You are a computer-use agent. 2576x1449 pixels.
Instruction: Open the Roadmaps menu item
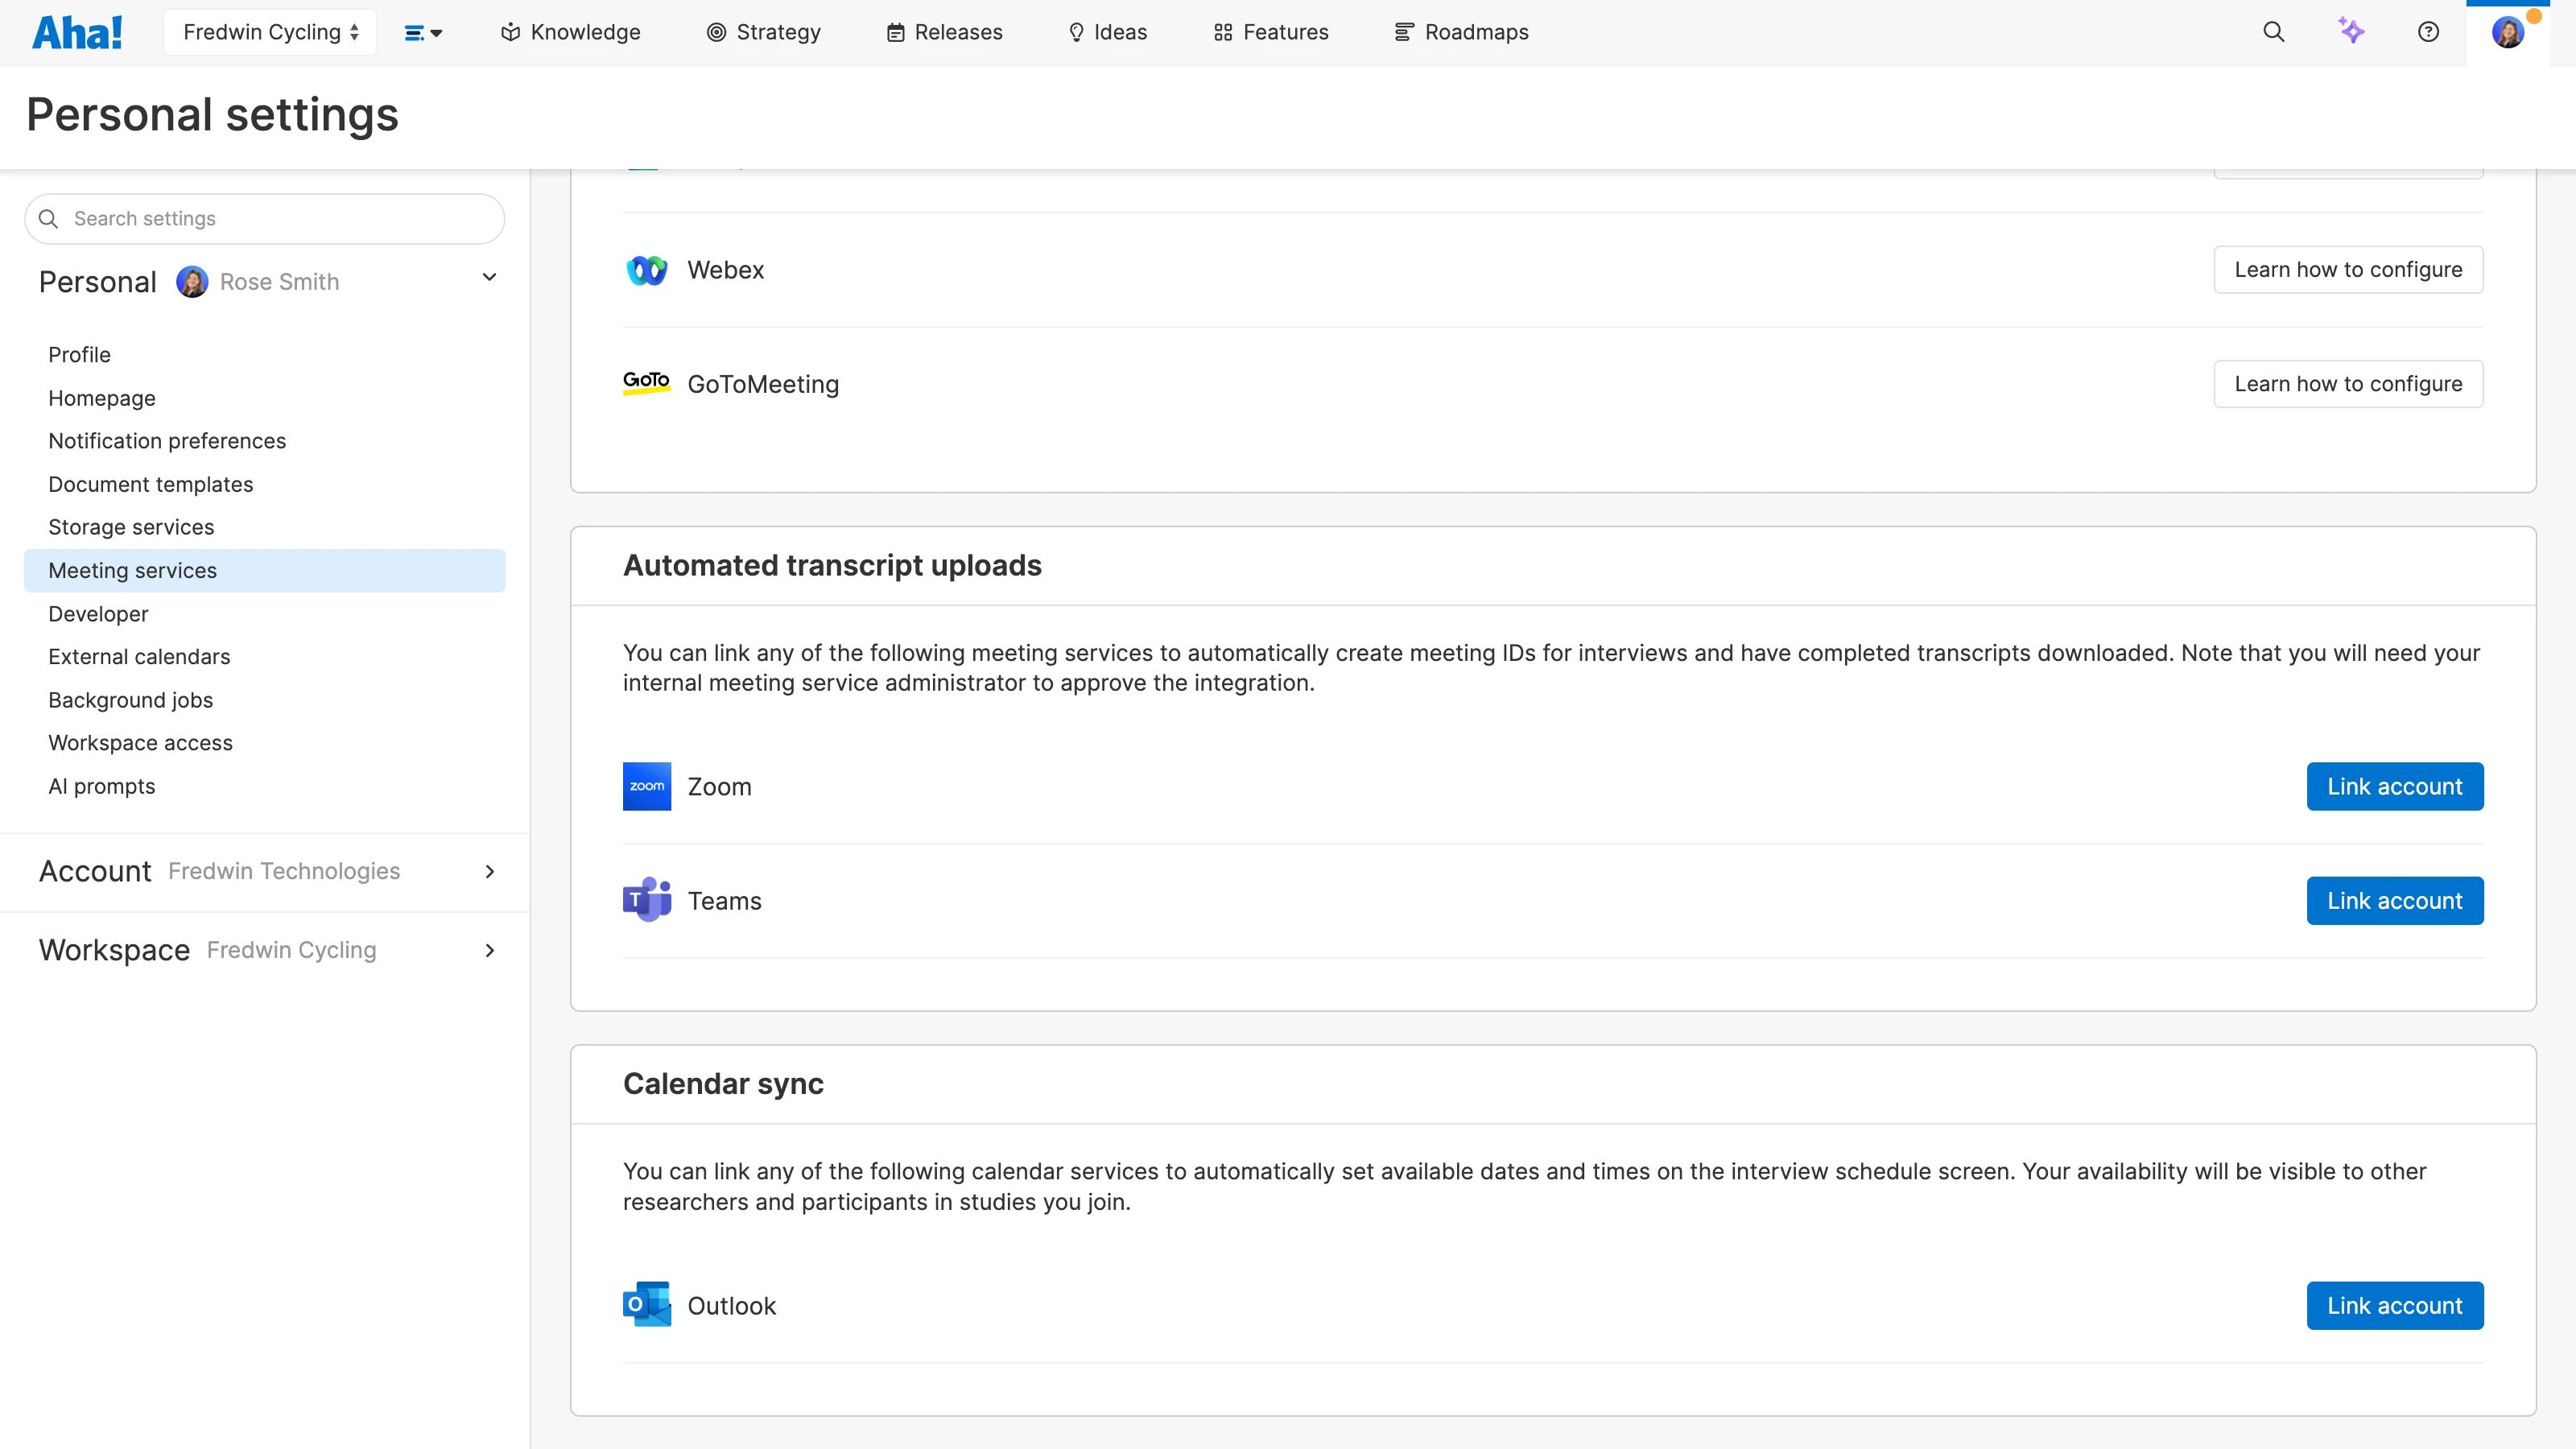[x=1460, y=31]
